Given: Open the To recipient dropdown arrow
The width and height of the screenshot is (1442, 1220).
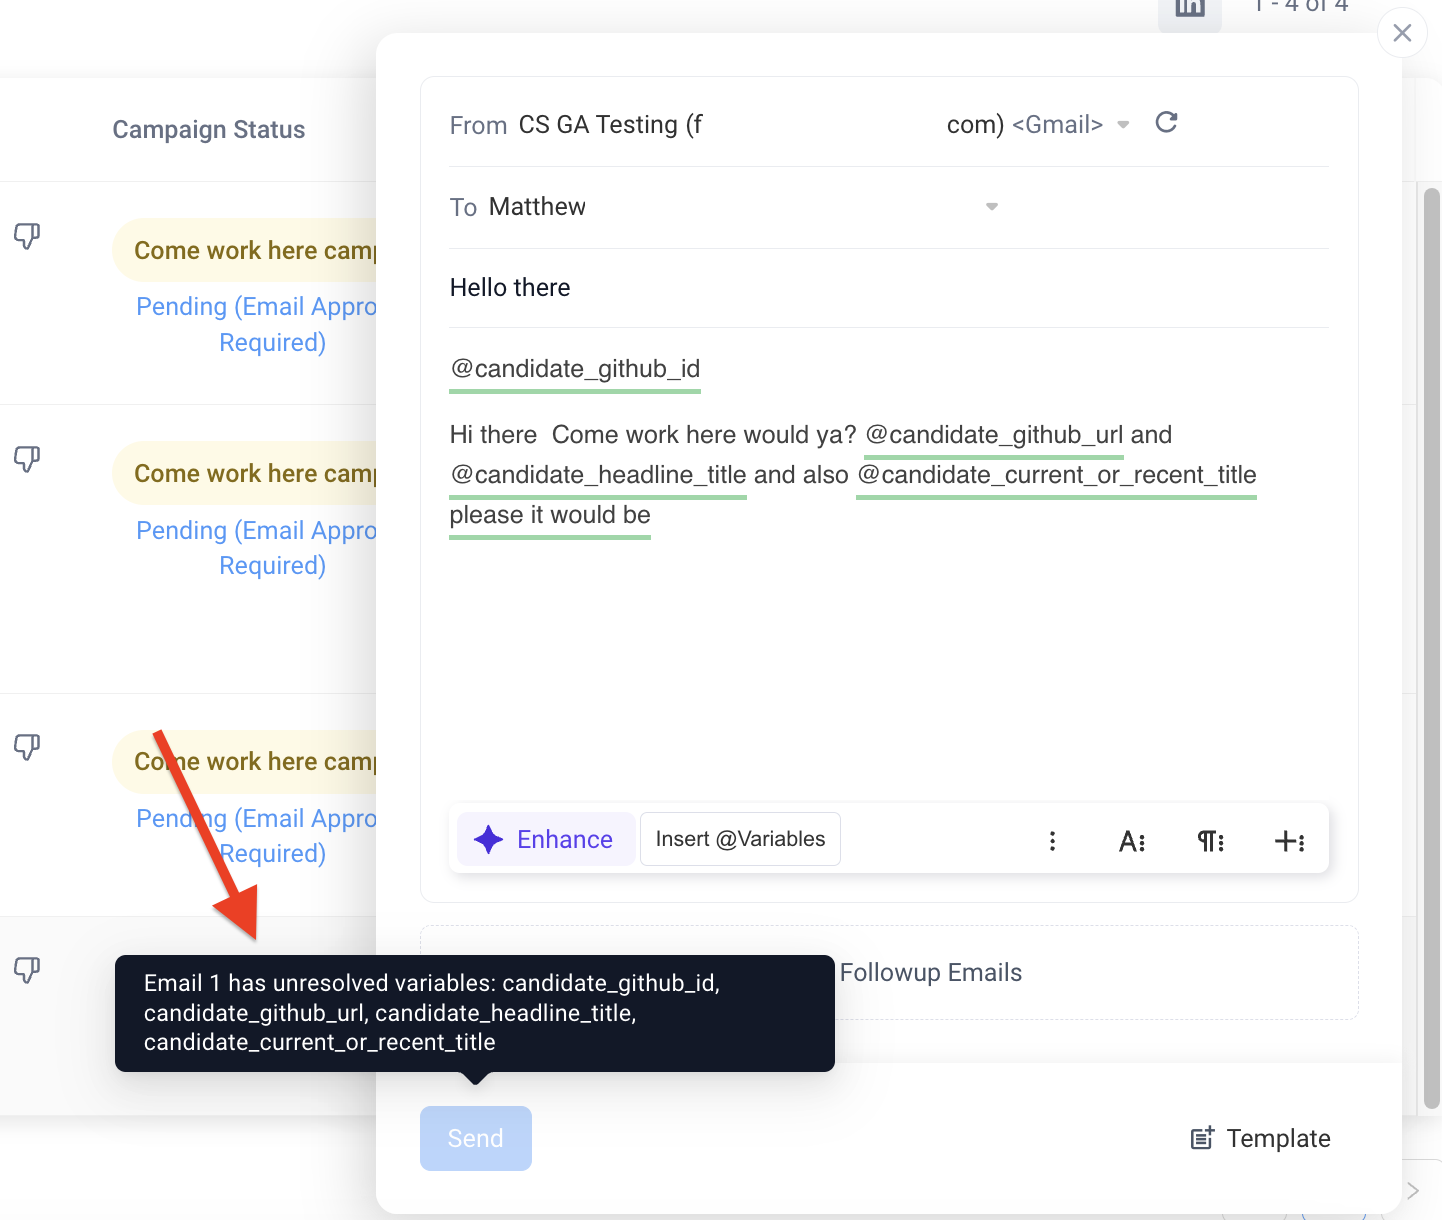Looking at the screenshot, I should point(992,207).
